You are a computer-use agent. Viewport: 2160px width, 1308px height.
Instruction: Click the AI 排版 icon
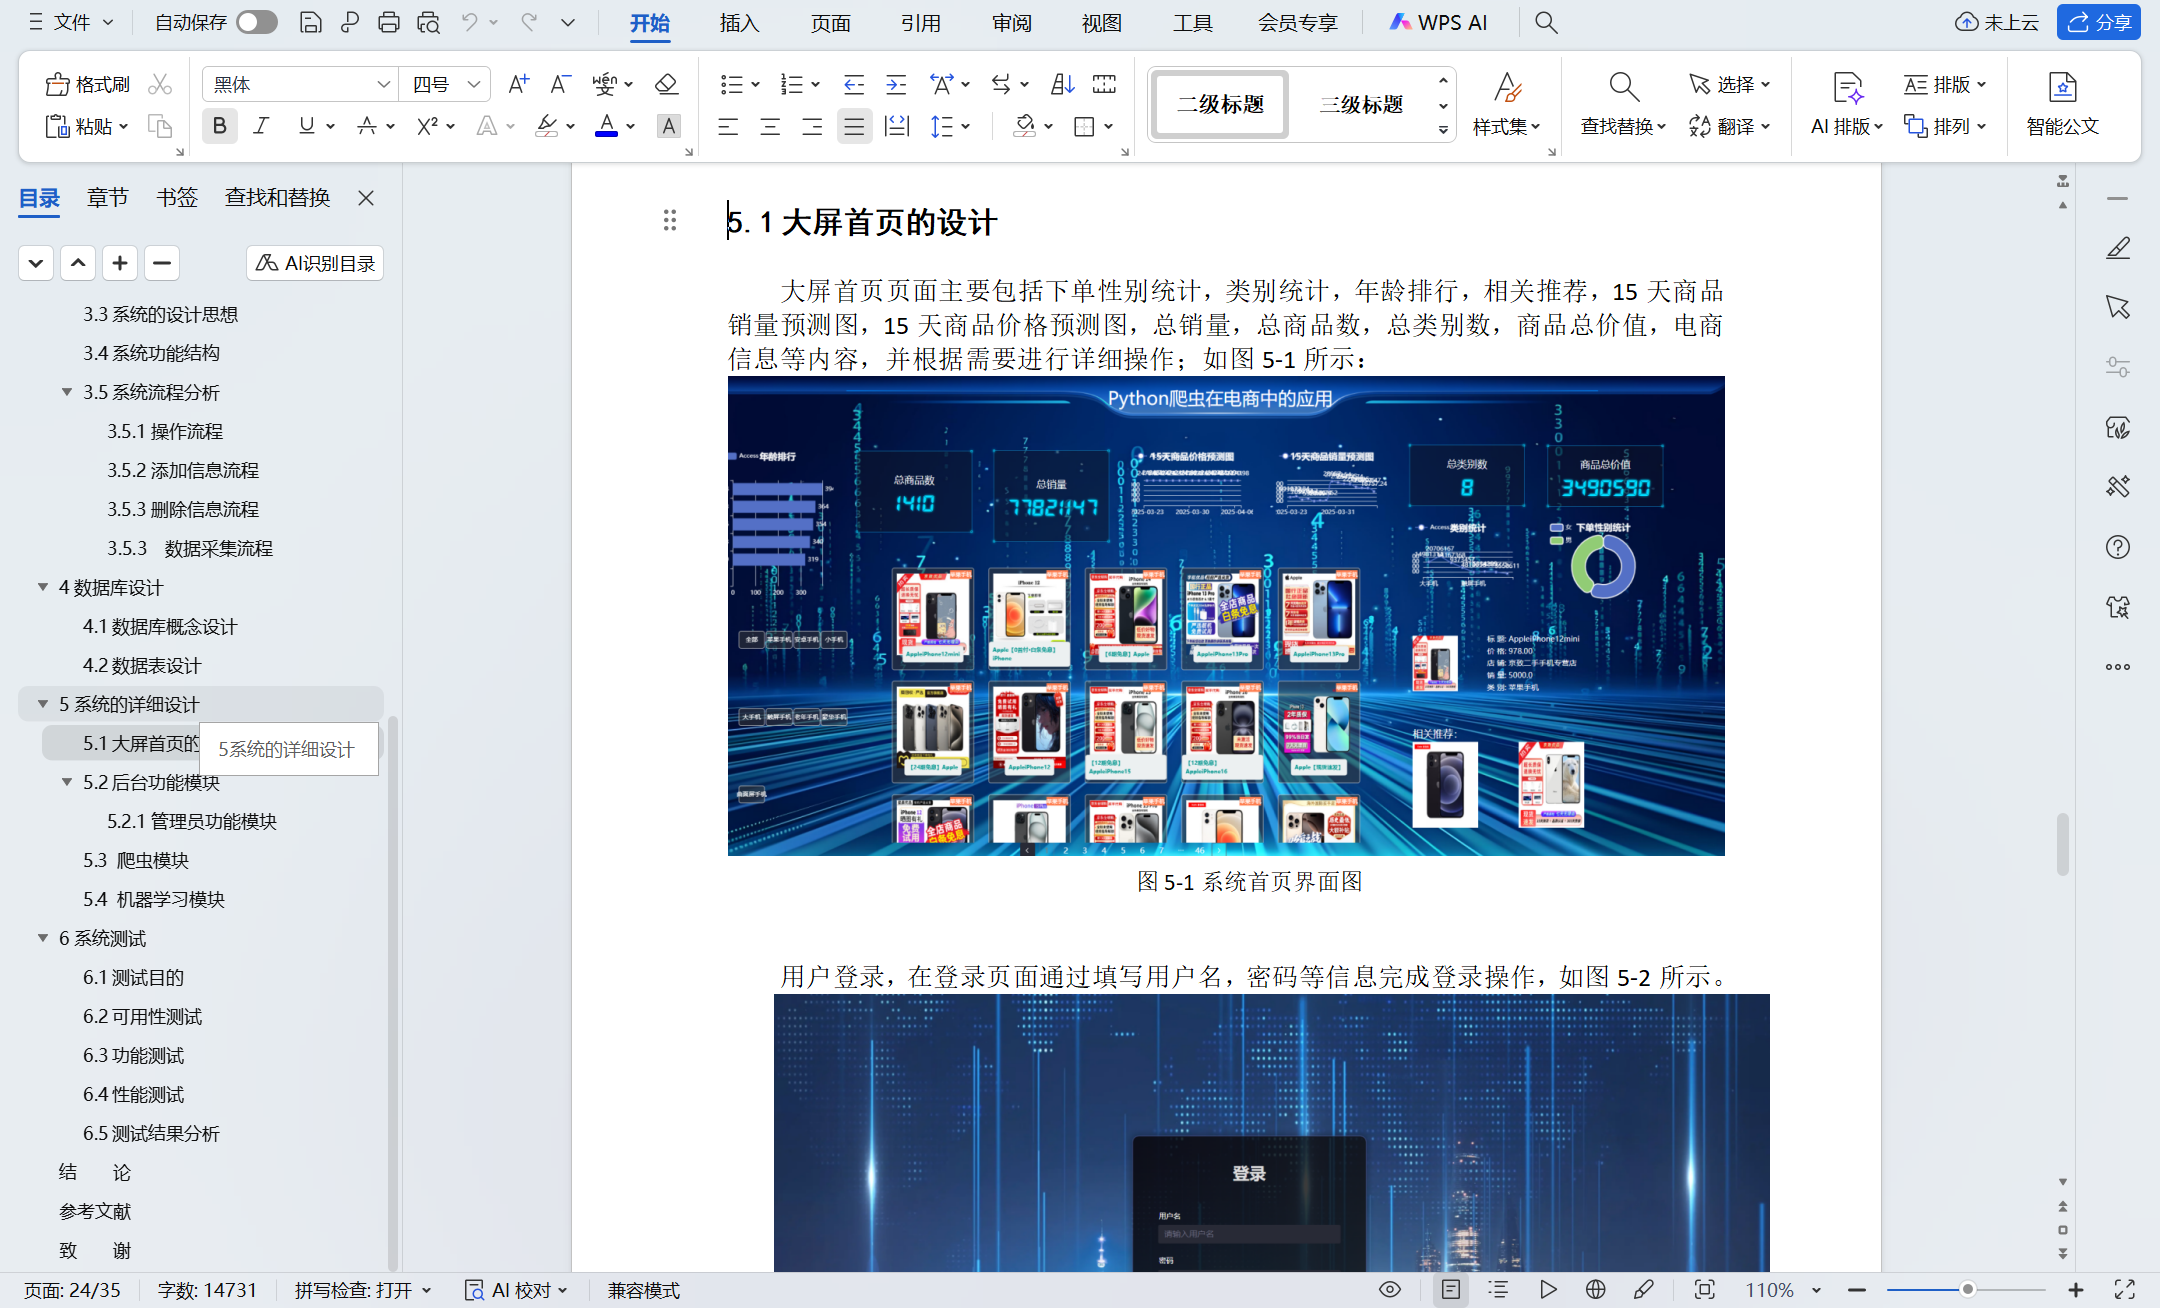[x=1847, y=88]
